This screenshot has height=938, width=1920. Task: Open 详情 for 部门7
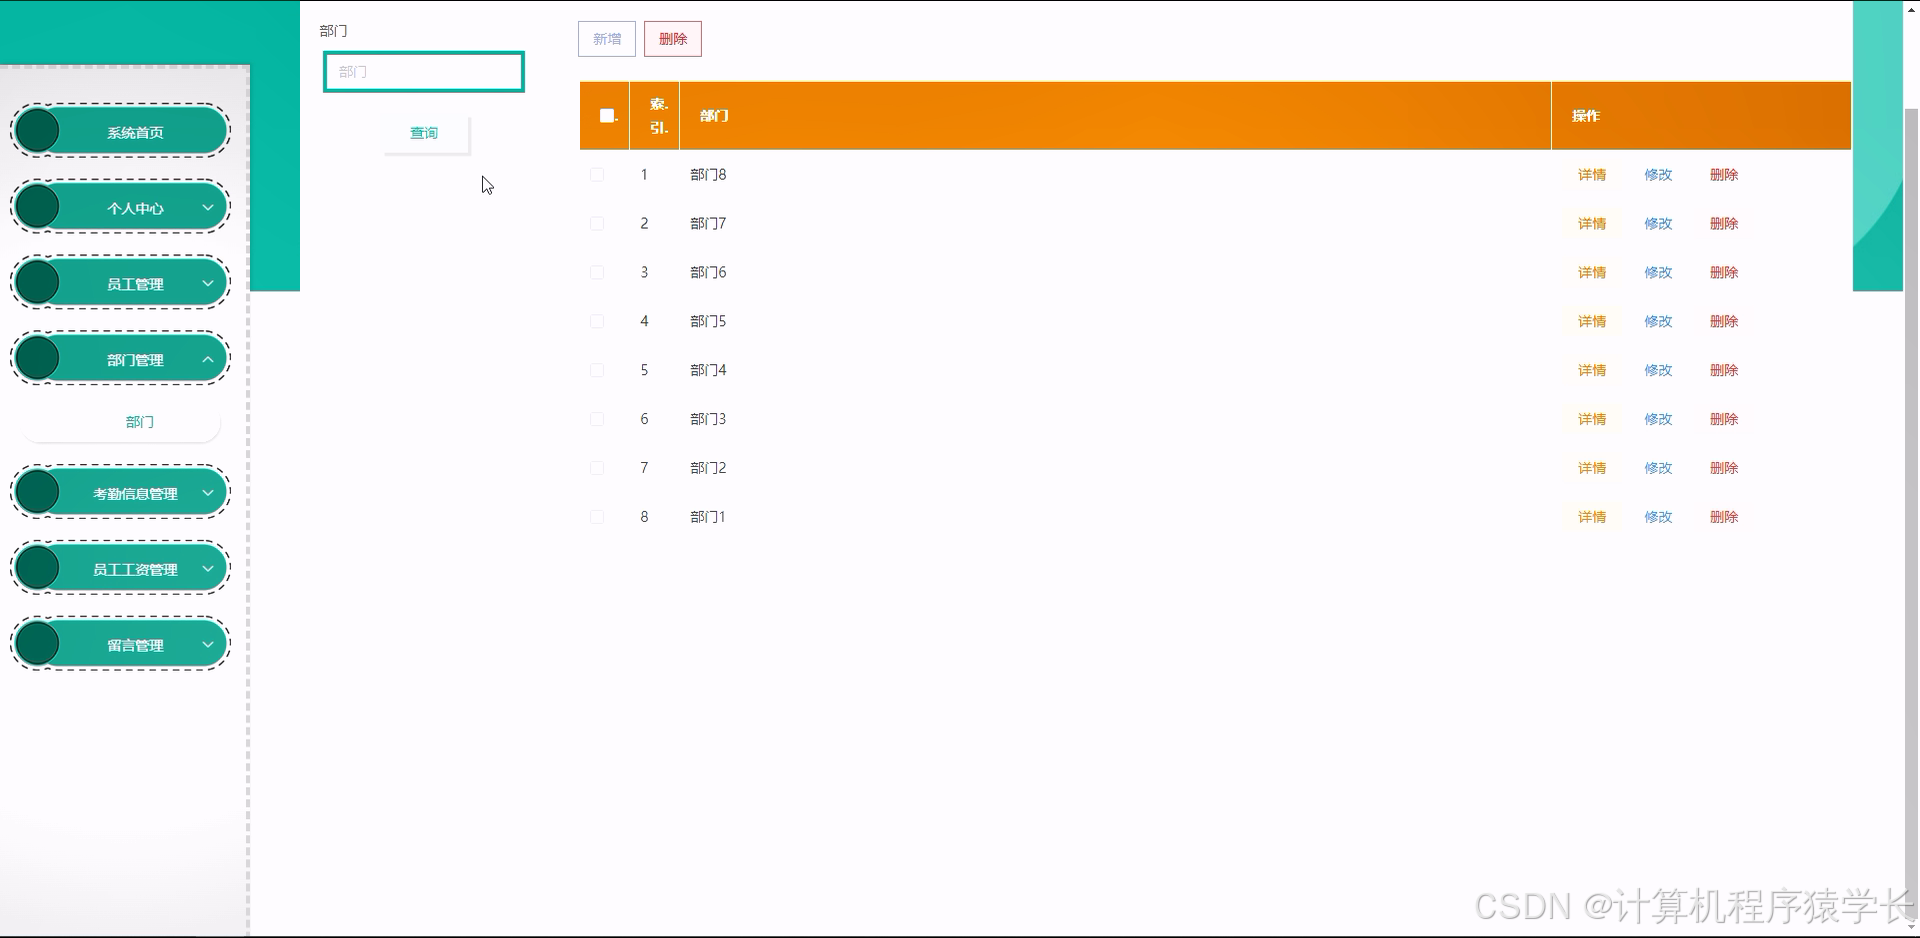pyautogui.click(x=1592, y=224)
